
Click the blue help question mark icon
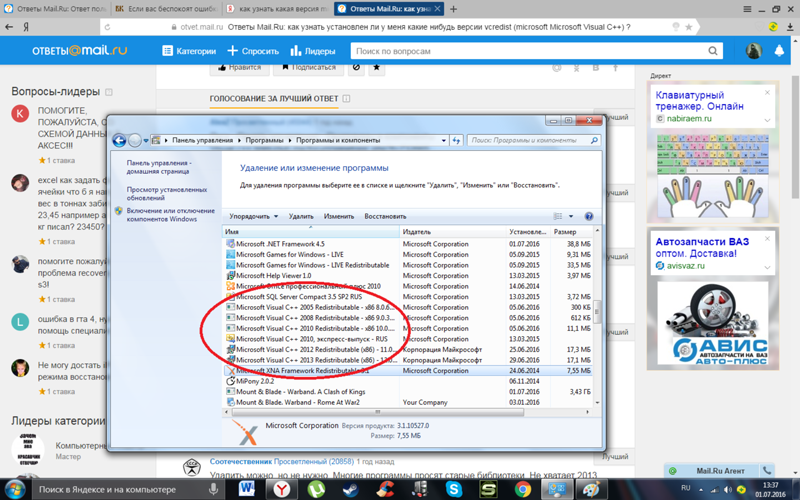589,216
